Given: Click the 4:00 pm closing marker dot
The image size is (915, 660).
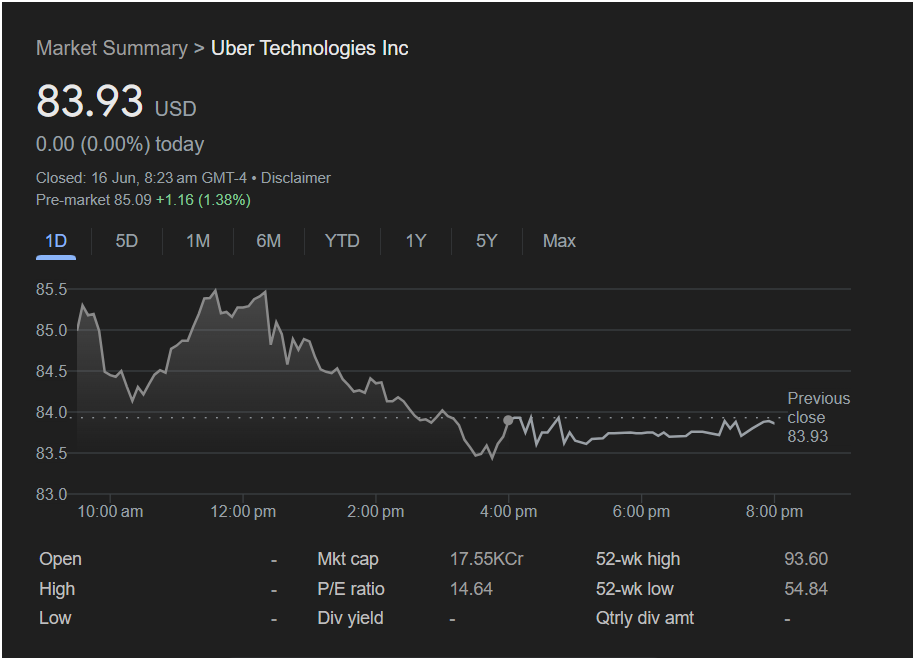Looking at the screenshot, I should pos(508,420).
